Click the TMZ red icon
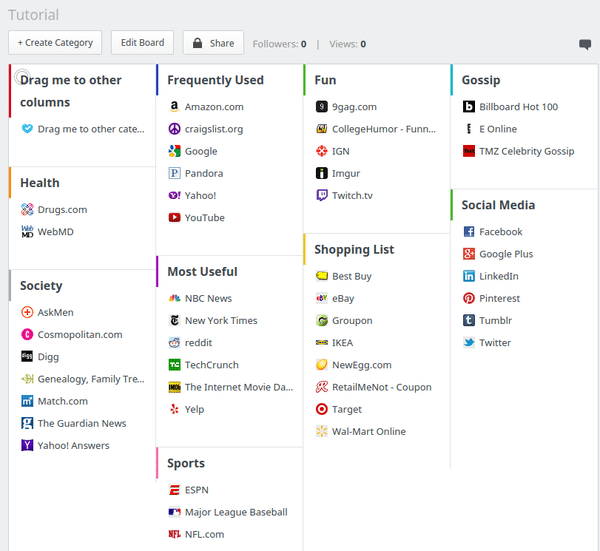The height and width of the screenshot is (551, 600). pyautogui.click(x=469, y=151)
